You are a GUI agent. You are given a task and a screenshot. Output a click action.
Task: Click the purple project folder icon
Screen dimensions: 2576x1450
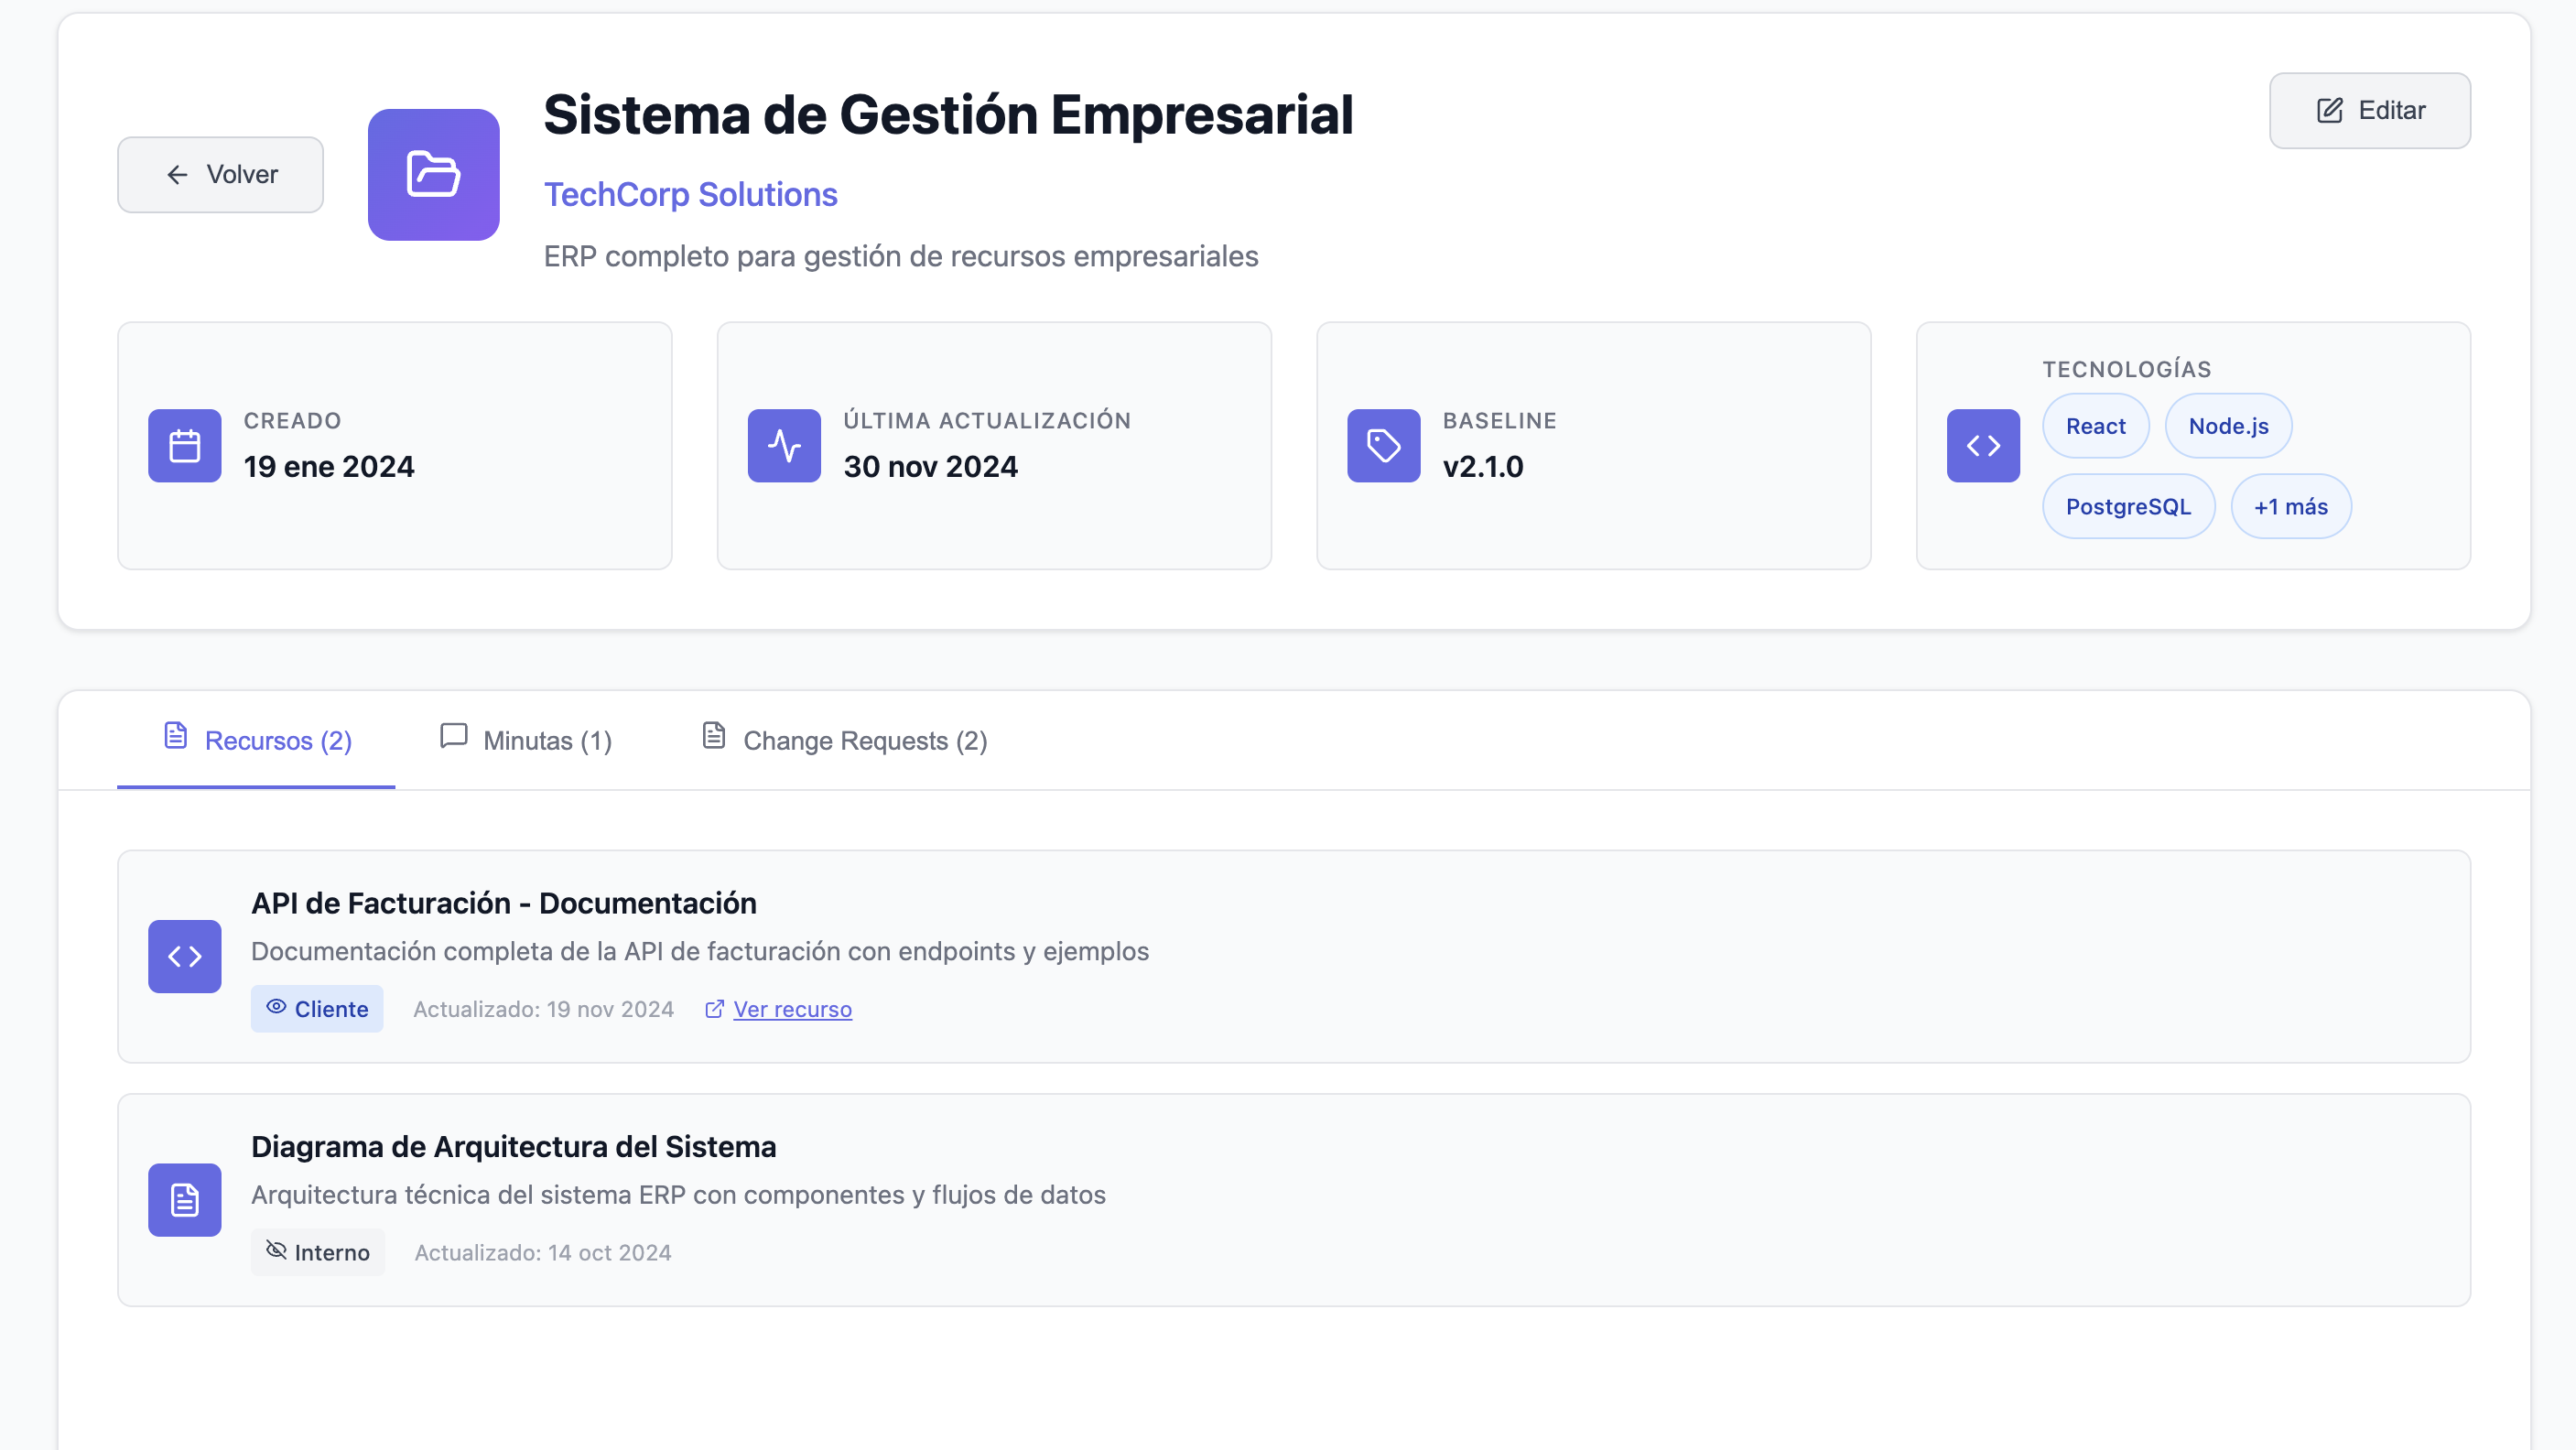pos(433,174)
